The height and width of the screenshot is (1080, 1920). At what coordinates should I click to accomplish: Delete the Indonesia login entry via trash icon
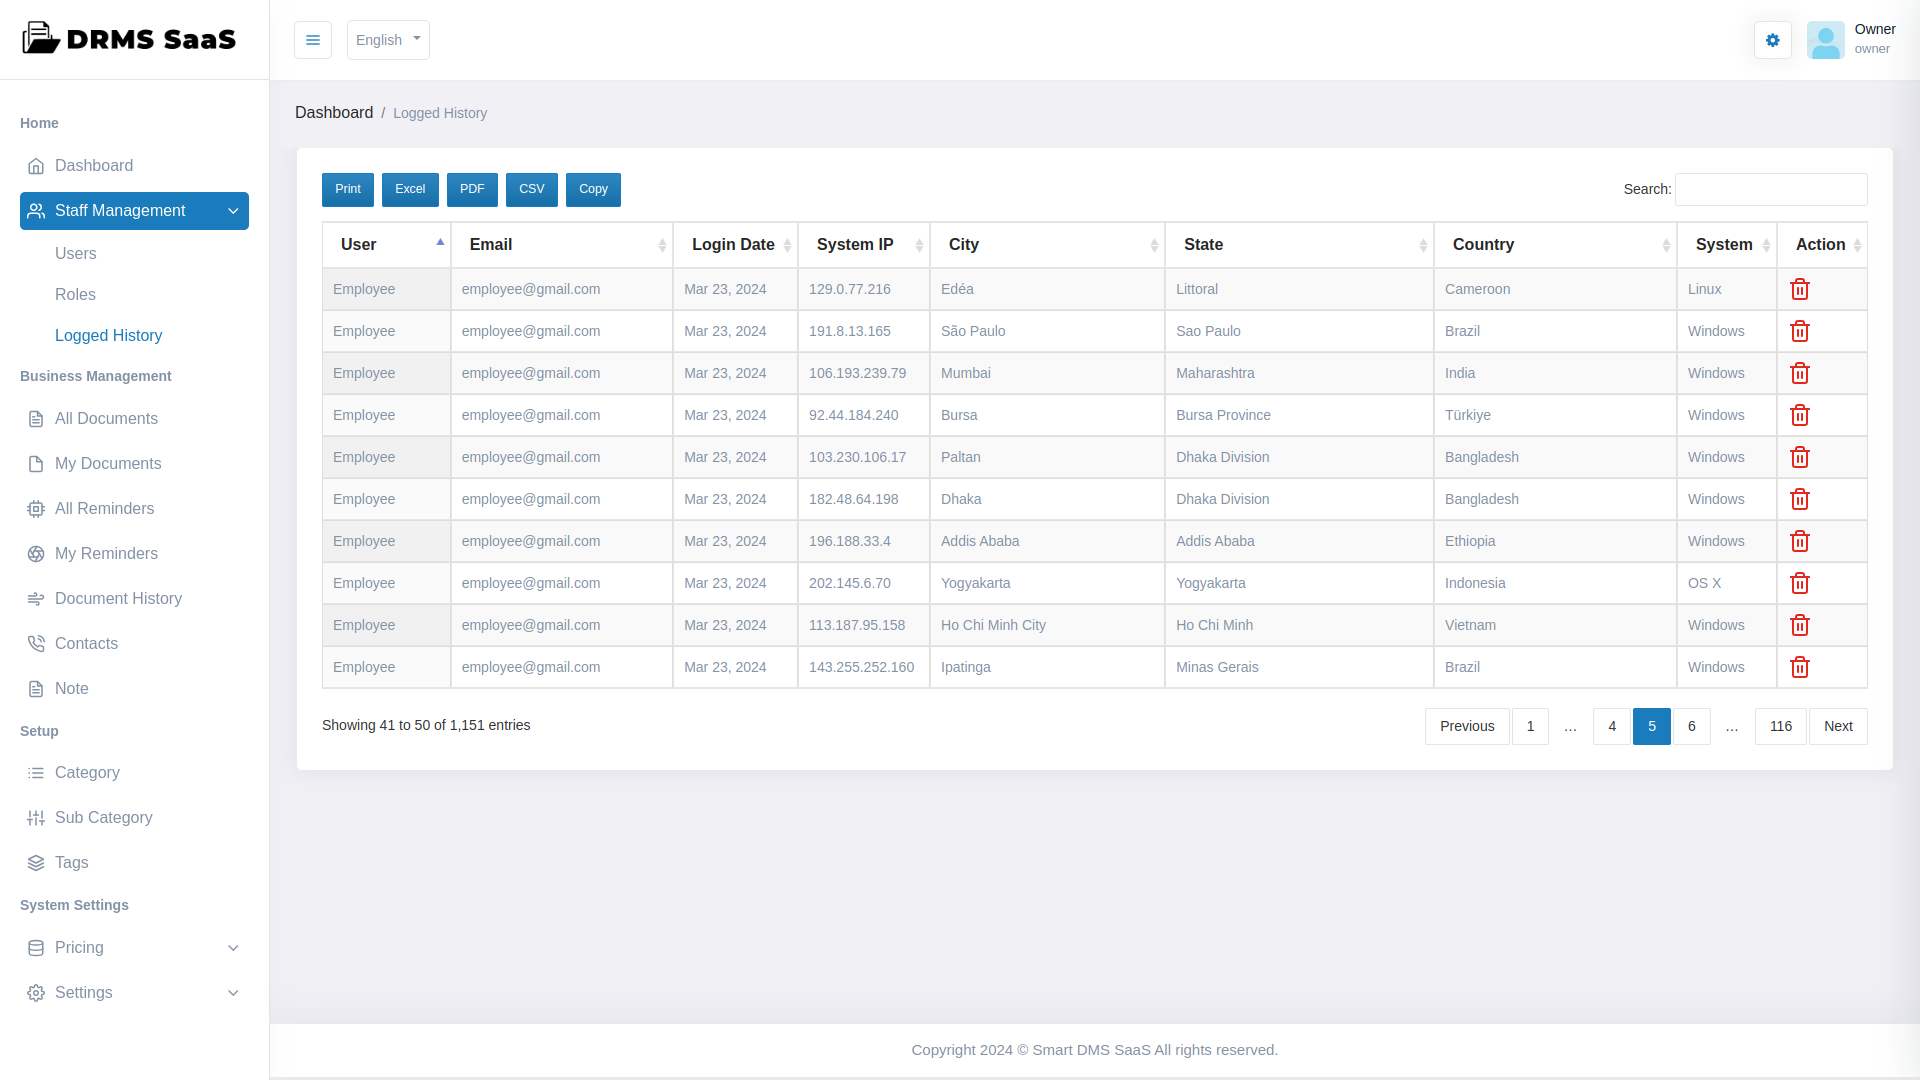click(1799, 583)
